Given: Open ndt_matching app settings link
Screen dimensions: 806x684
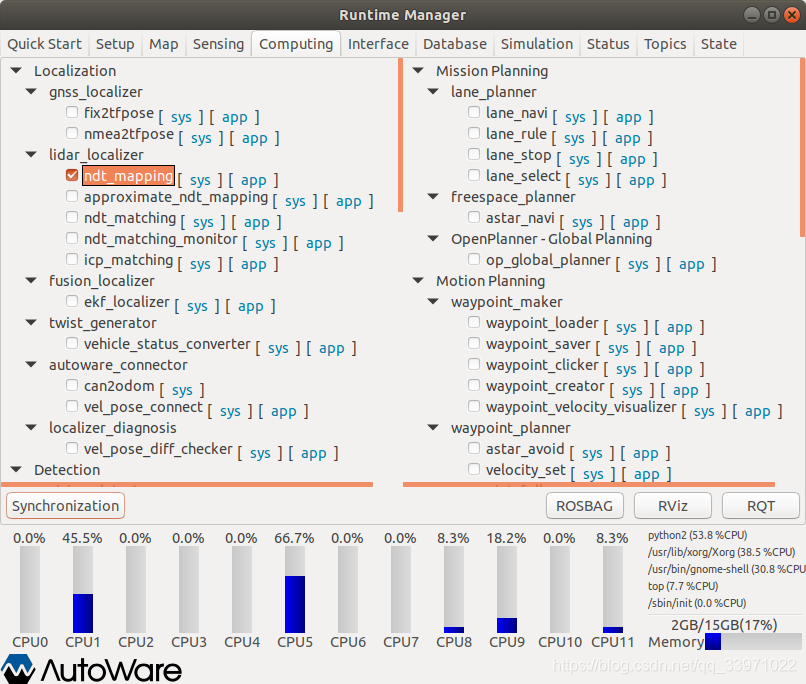Looking at the screenshot, I should [257, 222].
